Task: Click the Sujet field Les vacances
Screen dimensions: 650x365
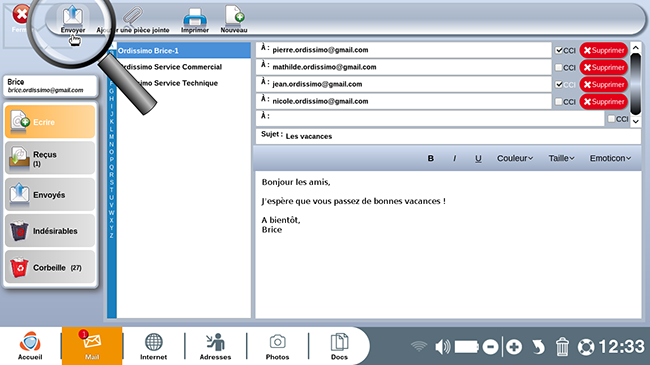Action: click(448, 136)
